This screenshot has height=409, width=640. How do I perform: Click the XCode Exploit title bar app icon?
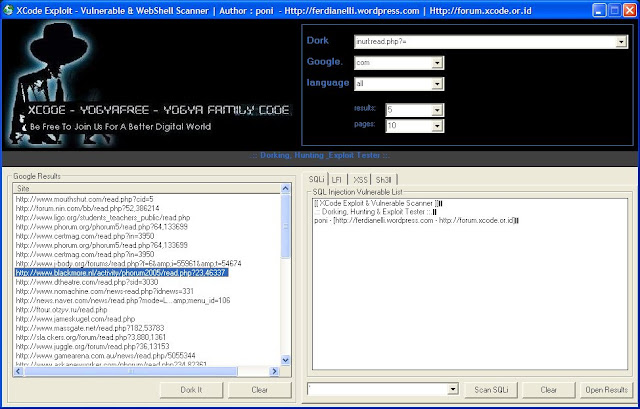[8, 10]
